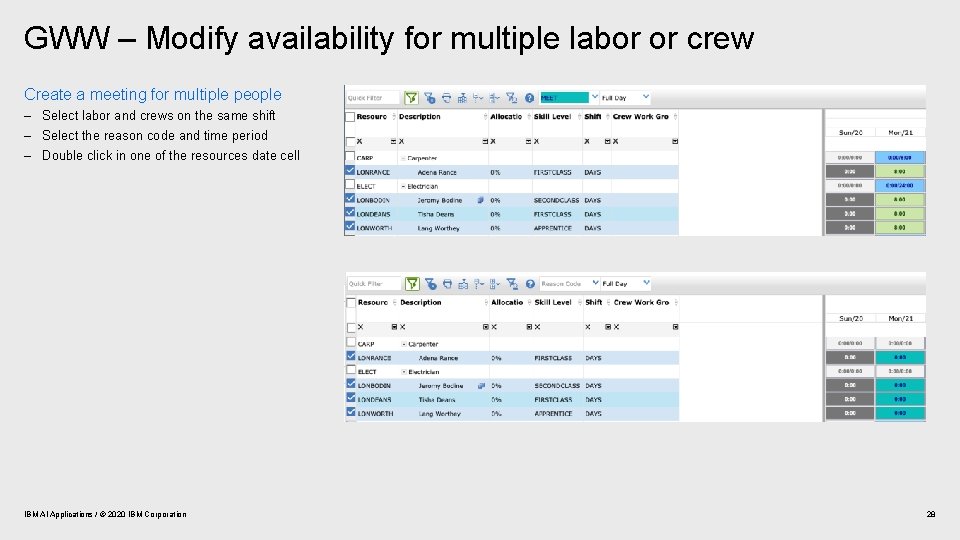
Task: Click the Quick Filter field in upper grid
Action: 372,98
